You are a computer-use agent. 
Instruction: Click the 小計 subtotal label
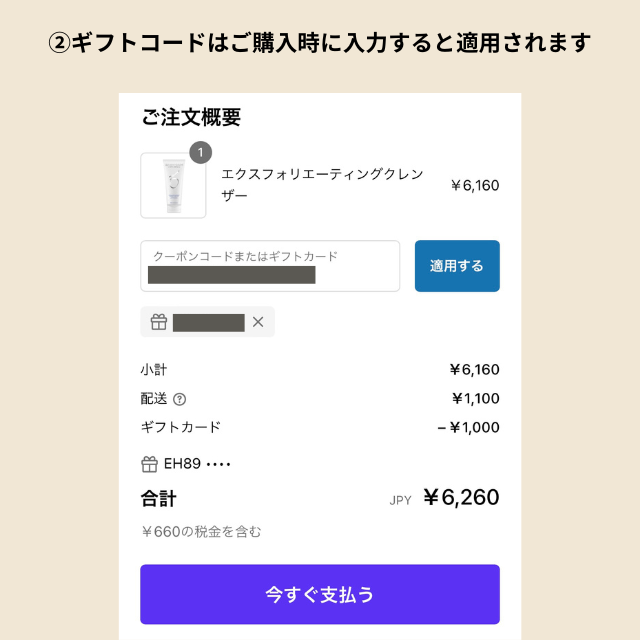154,370
